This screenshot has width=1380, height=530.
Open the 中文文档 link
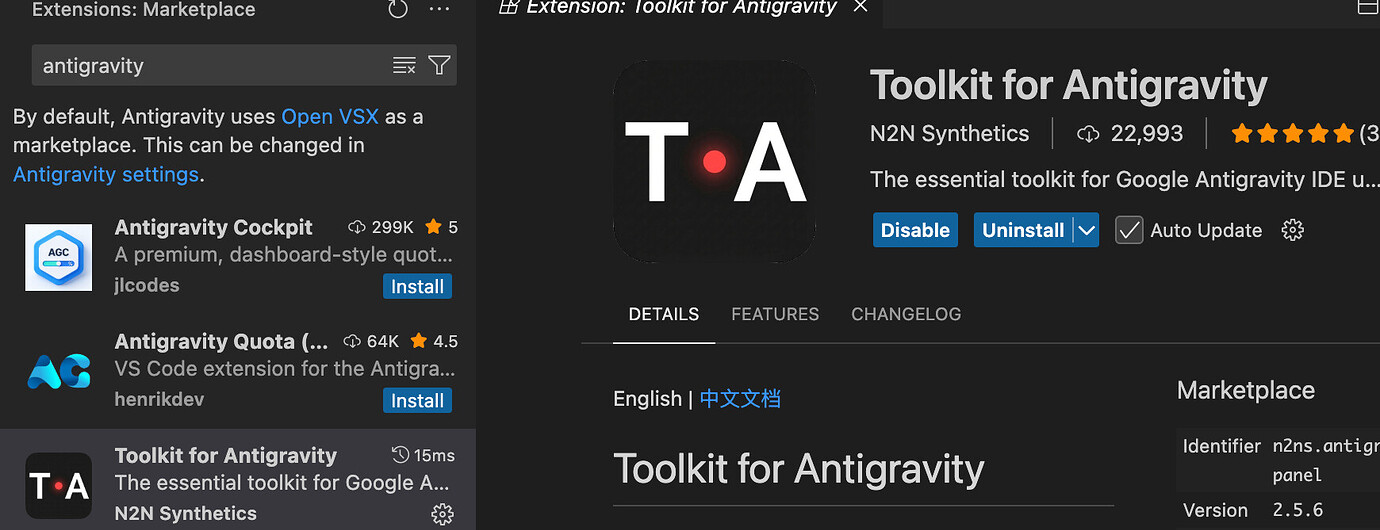740,398
